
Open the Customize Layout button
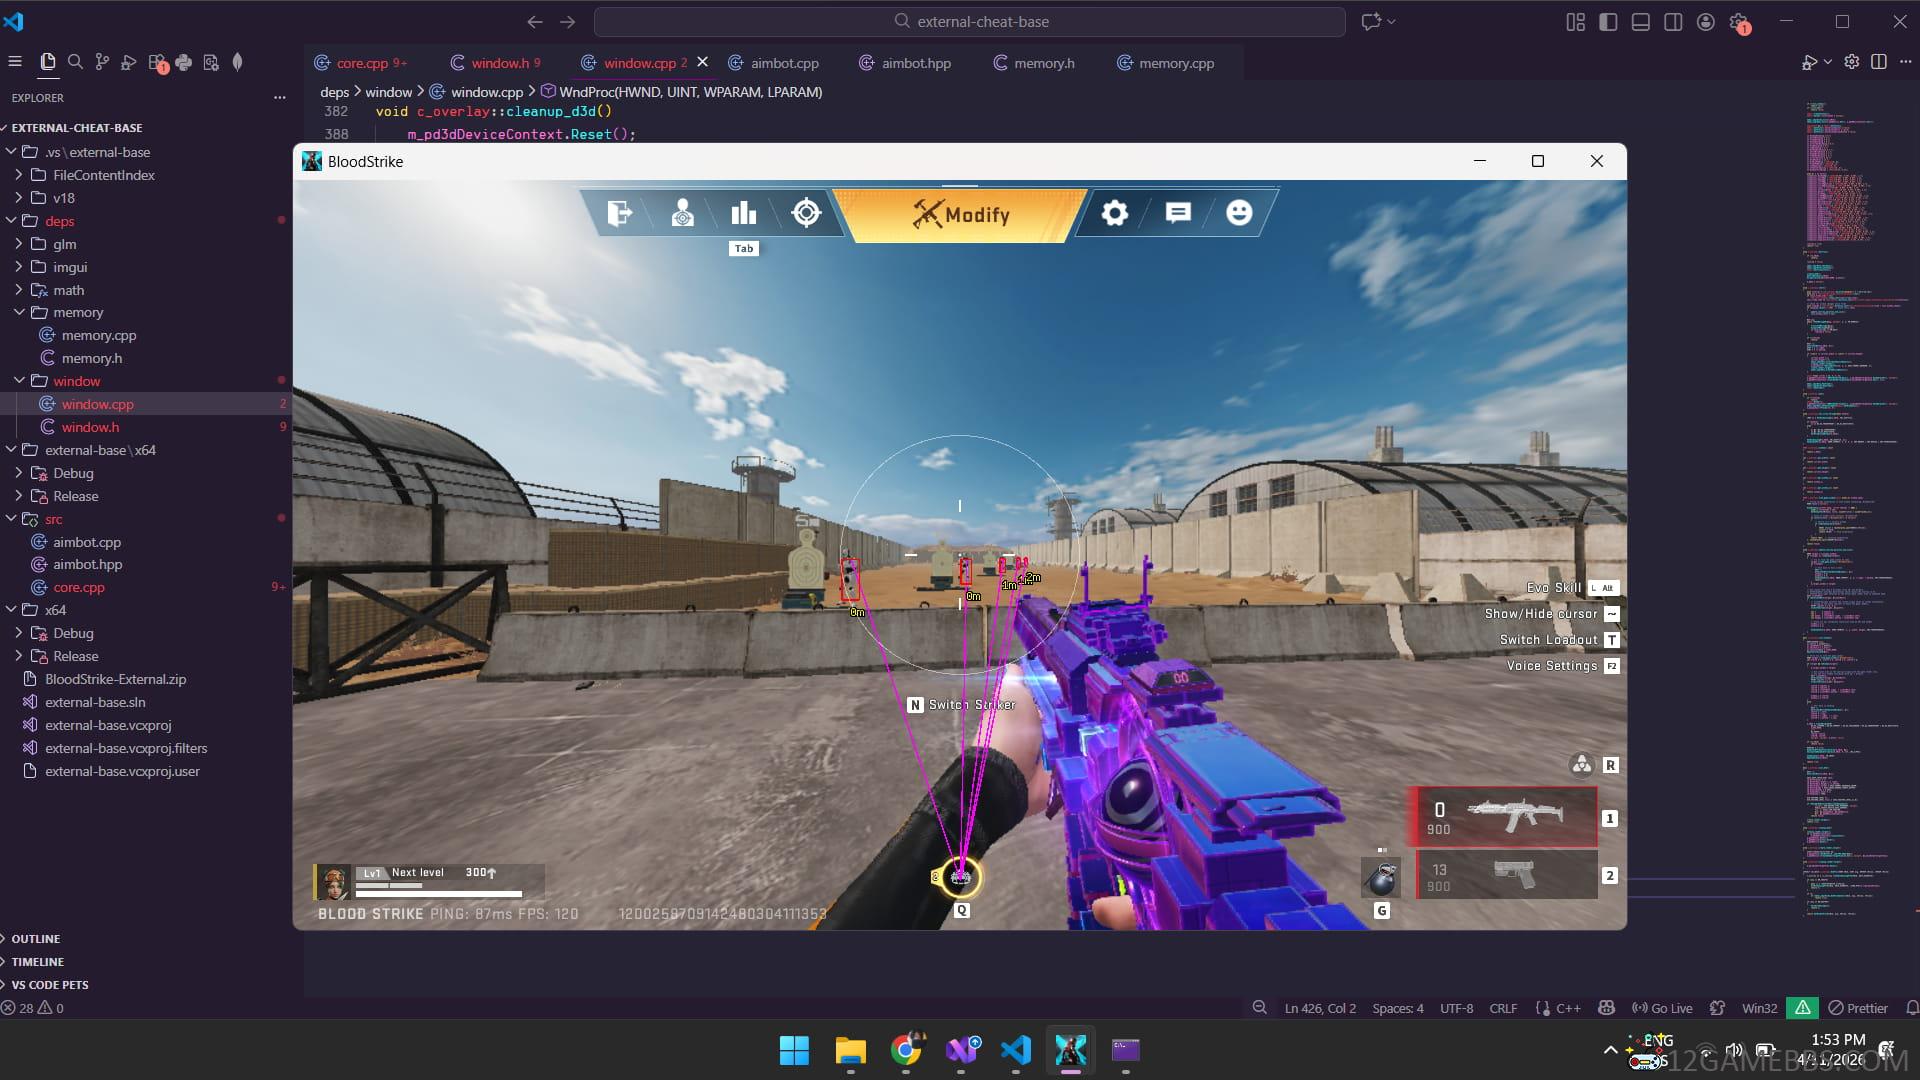click(x=1576, y=22)
